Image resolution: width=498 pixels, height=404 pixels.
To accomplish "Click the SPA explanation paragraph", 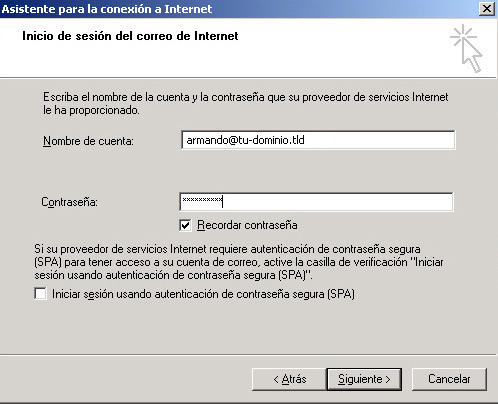I will click(x=239, y=262).
